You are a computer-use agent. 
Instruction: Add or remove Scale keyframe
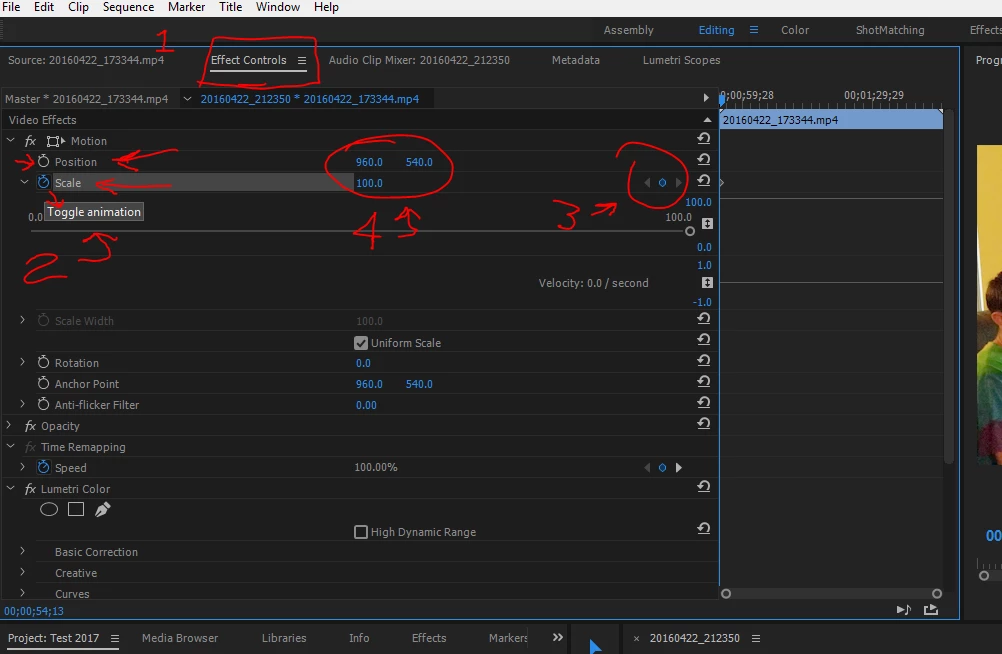[662, 183]
